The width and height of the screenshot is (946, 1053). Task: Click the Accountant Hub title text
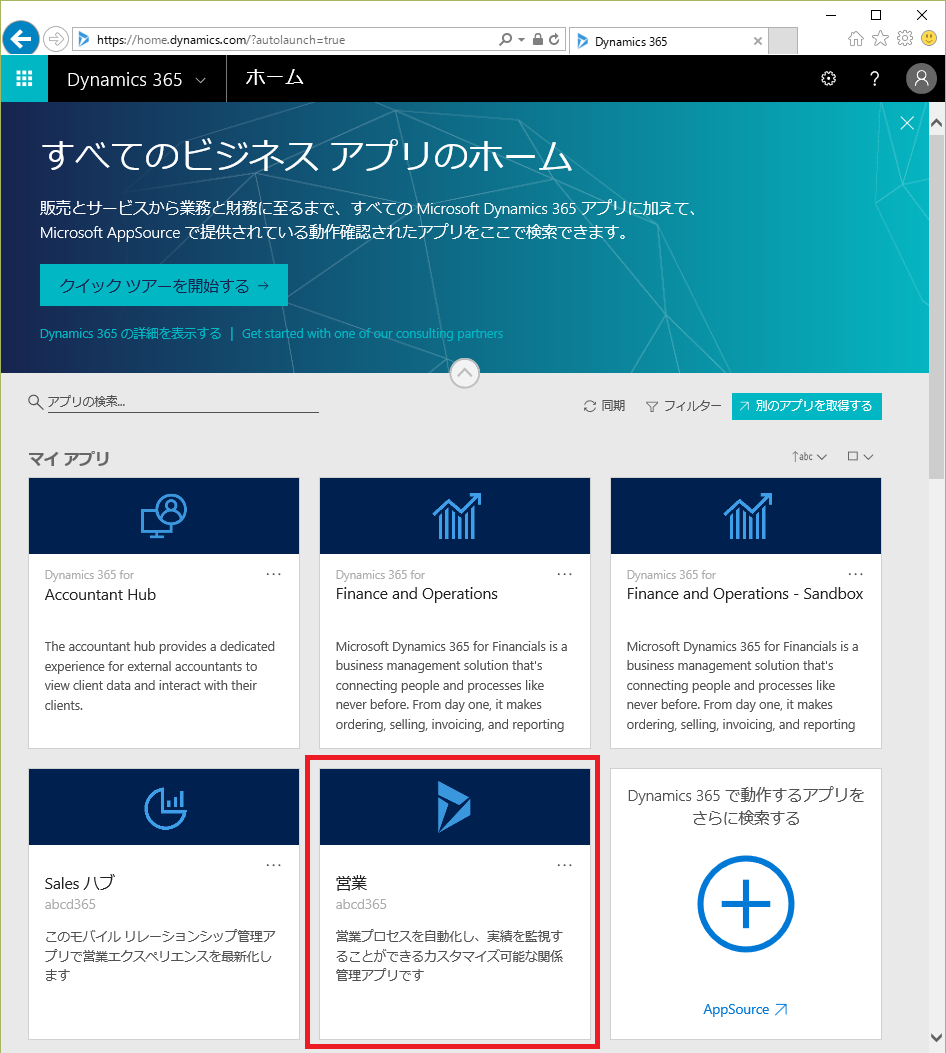pyautogui.click(x=100, y=595)
